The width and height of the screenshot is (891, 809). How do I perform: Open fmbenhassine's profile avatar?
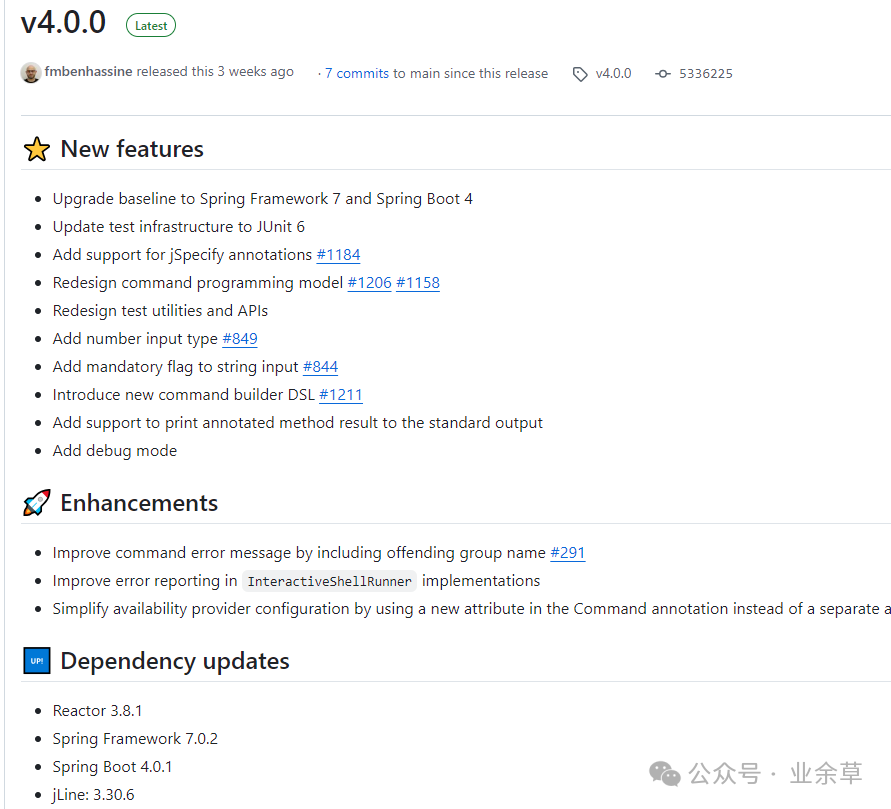click(x=33, y=72)
